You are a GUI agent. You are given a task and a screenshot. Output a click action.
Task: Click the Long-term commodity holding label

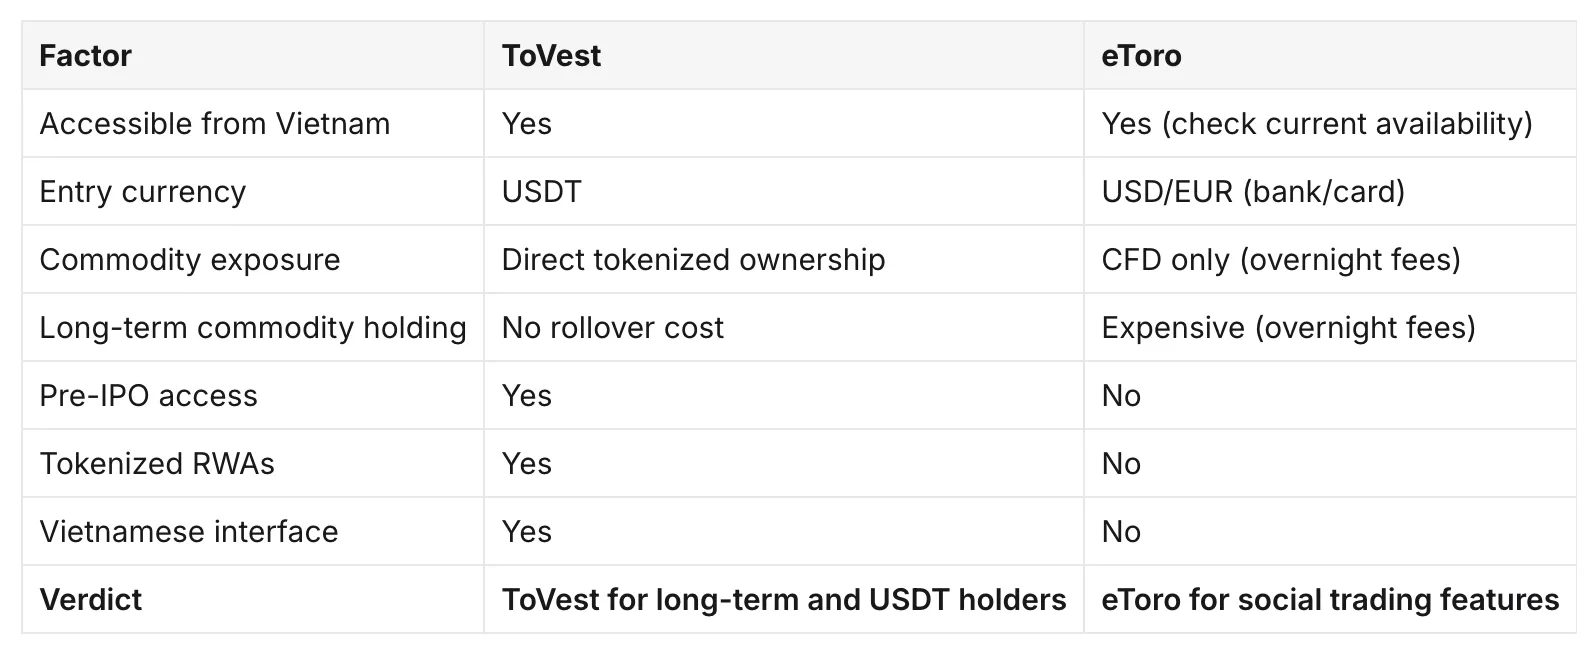click(x=253, y=327)
